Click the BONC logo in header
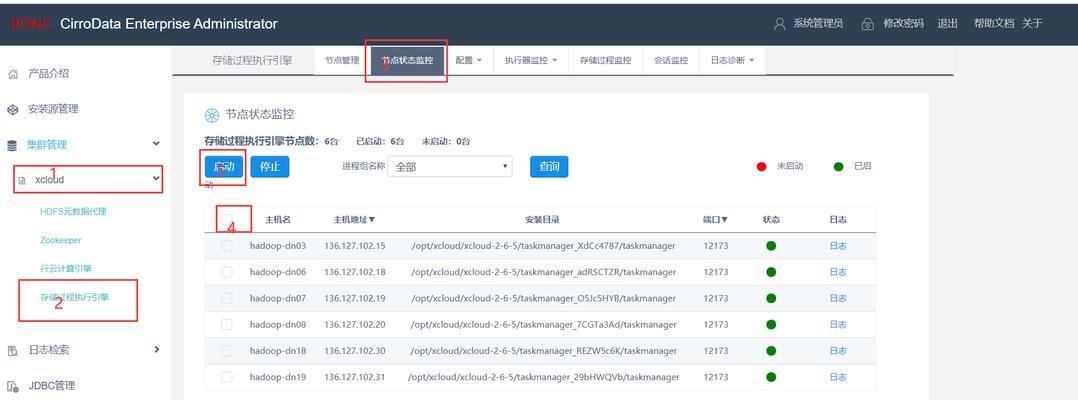1078x400 pixels. click(x=30, y=24)
